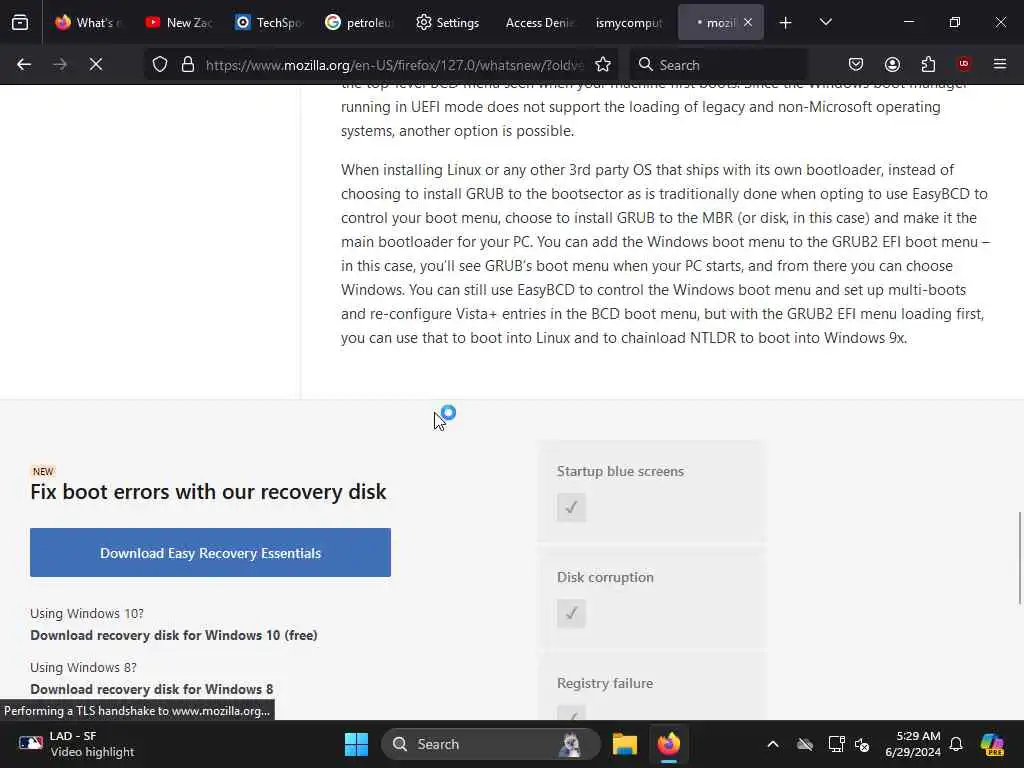Go back with the back arrow
The height and width of the screenshot is (768, 1024).
pyautogui.click(x=24, y=64)
